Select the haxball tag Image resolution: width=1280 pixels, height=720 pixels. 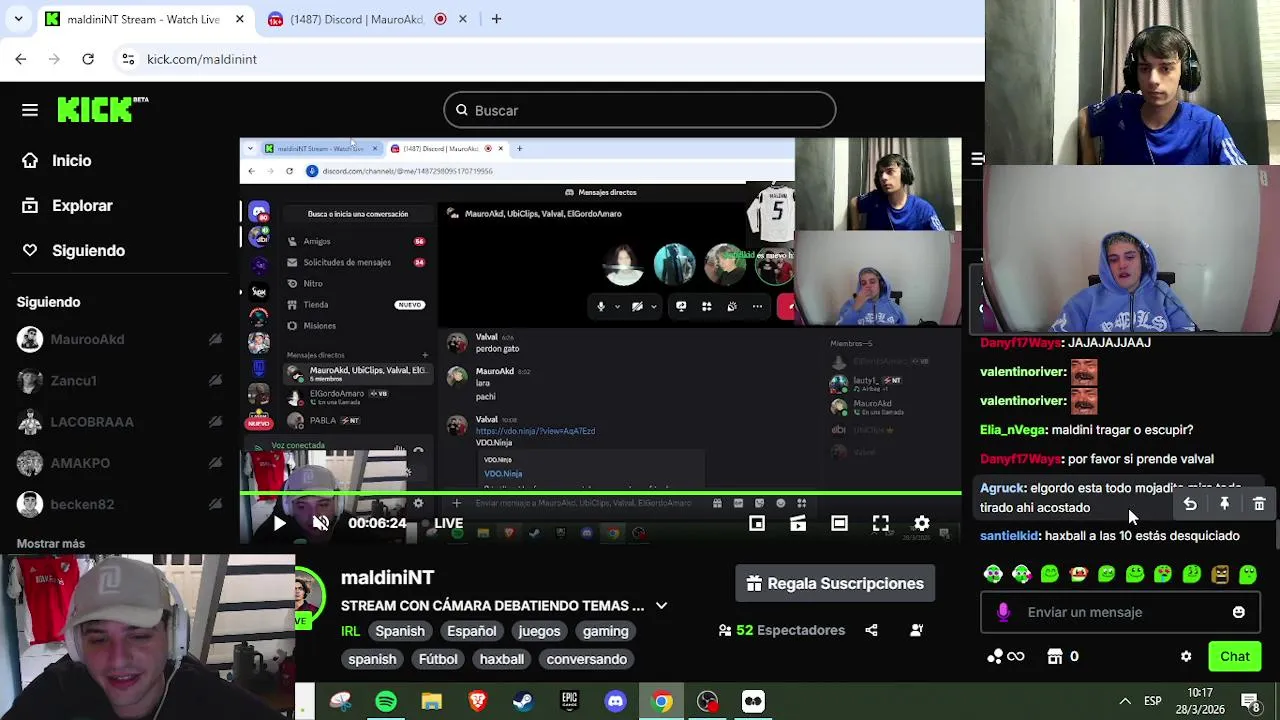click(x=501, y=659)
